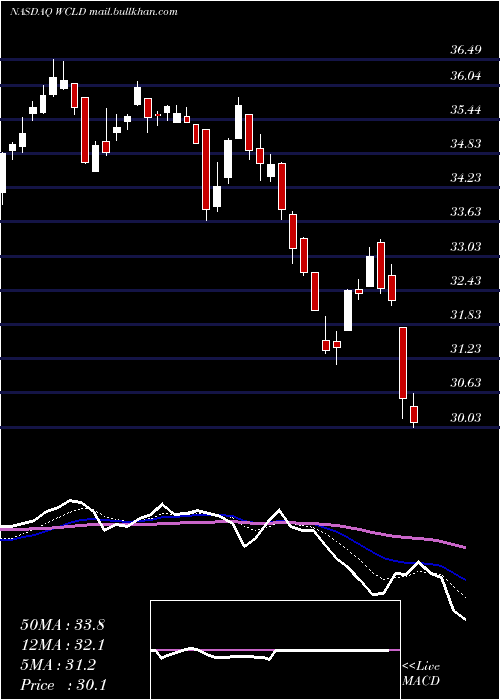Click the NASDAQ WCLD chart title text
This screenshot has height=700, width=500.
pos(94,12)
